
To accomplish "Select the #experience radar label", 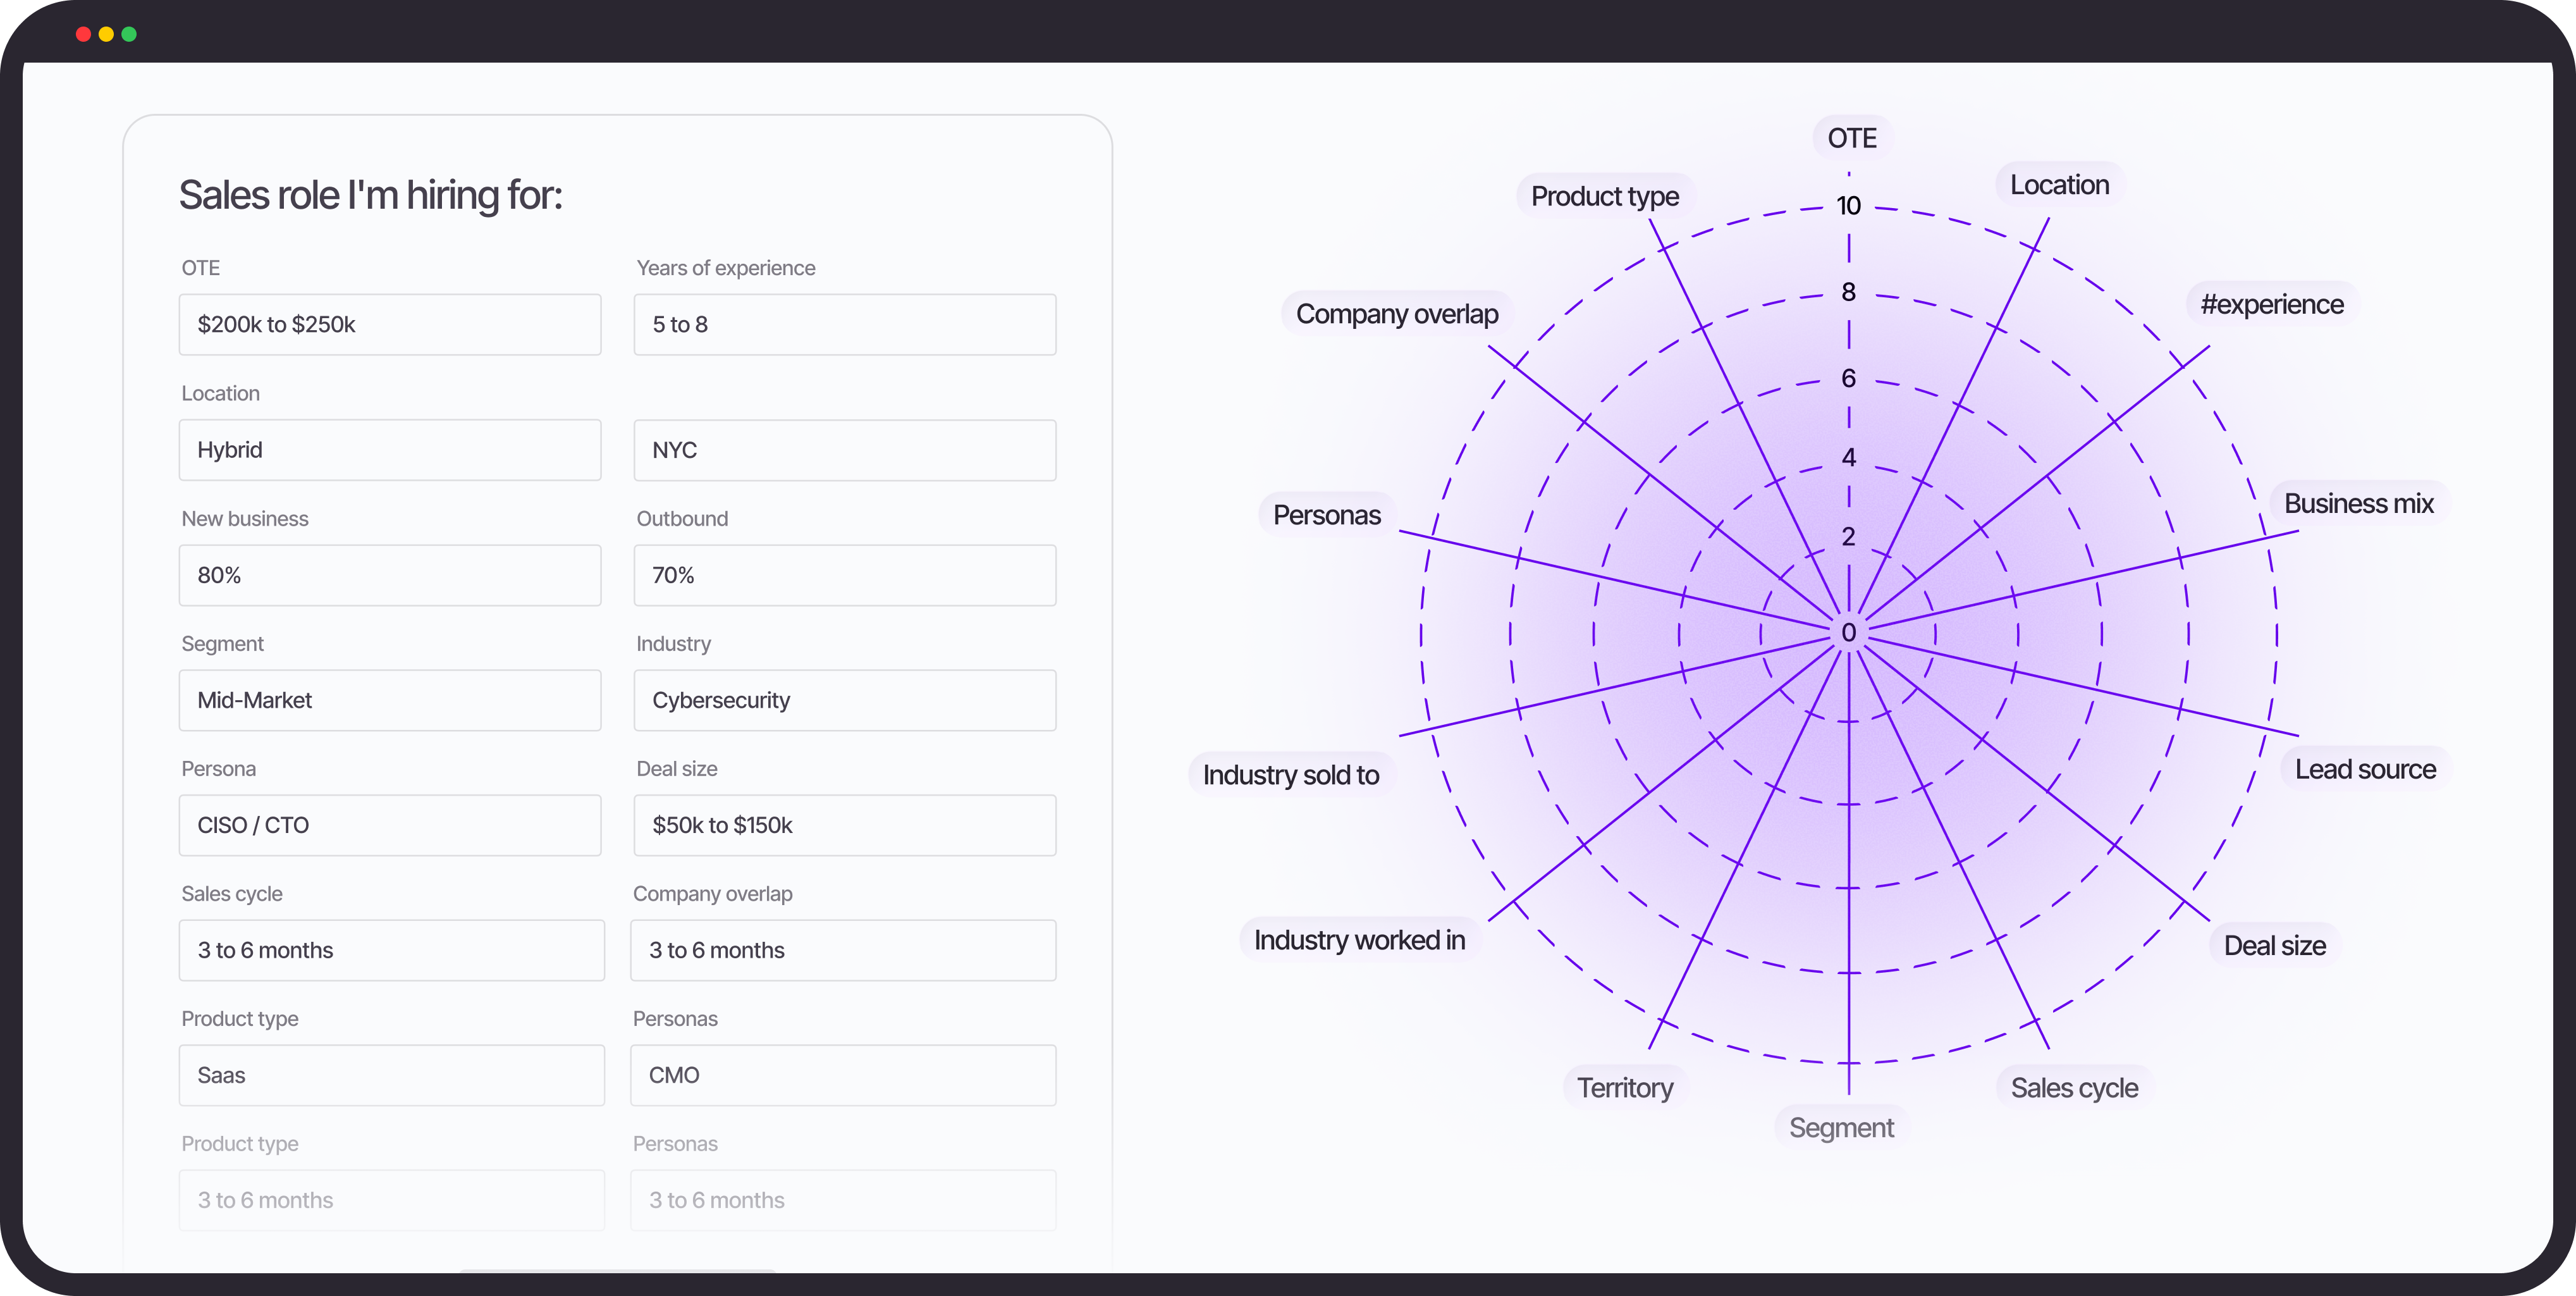I will (2271, 304).
